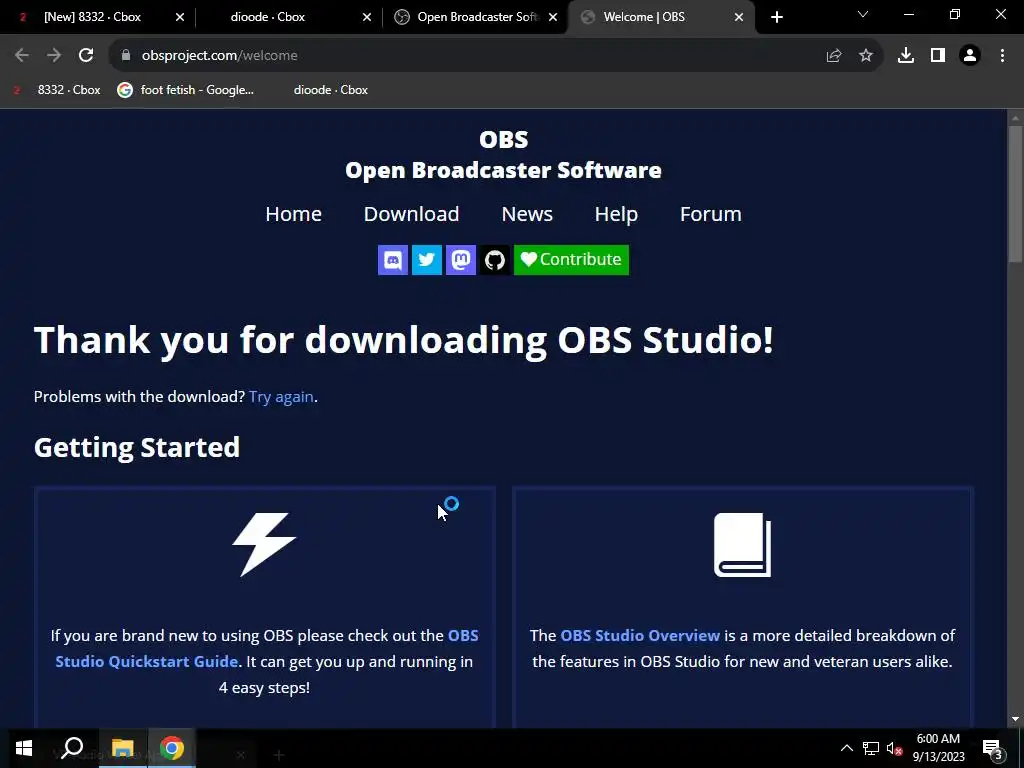
Task: Open Windows taskbar search
Action: pos(72,748)
